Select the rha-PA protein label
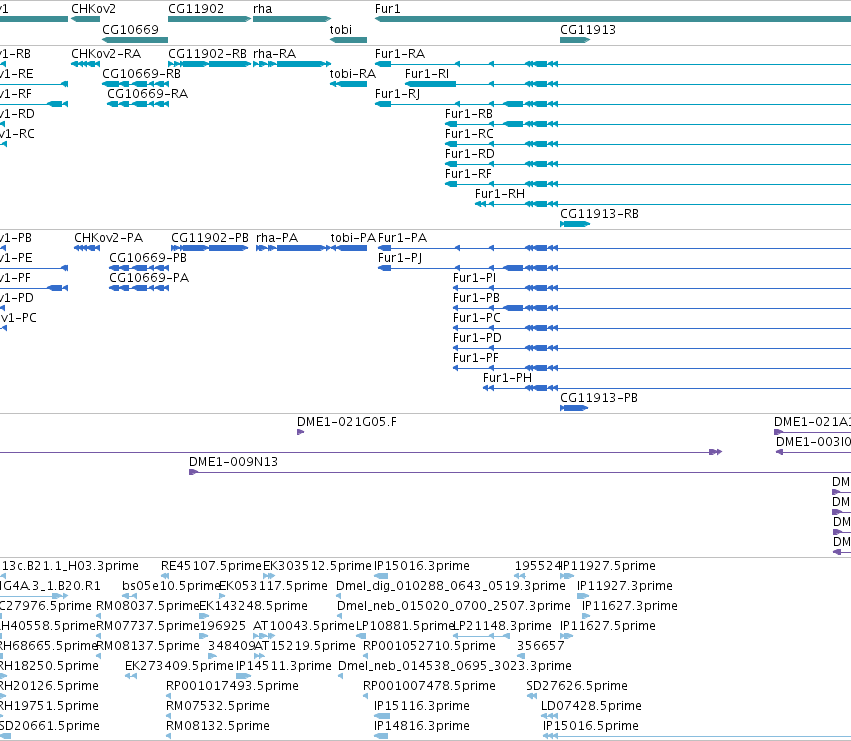This screenshot has height=741, width=851. [x=277, y=238]
